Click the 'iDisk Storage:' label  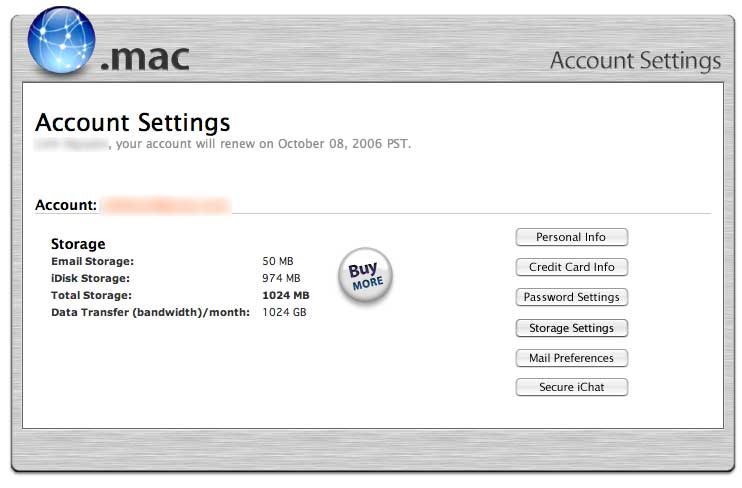click(90, 278)
